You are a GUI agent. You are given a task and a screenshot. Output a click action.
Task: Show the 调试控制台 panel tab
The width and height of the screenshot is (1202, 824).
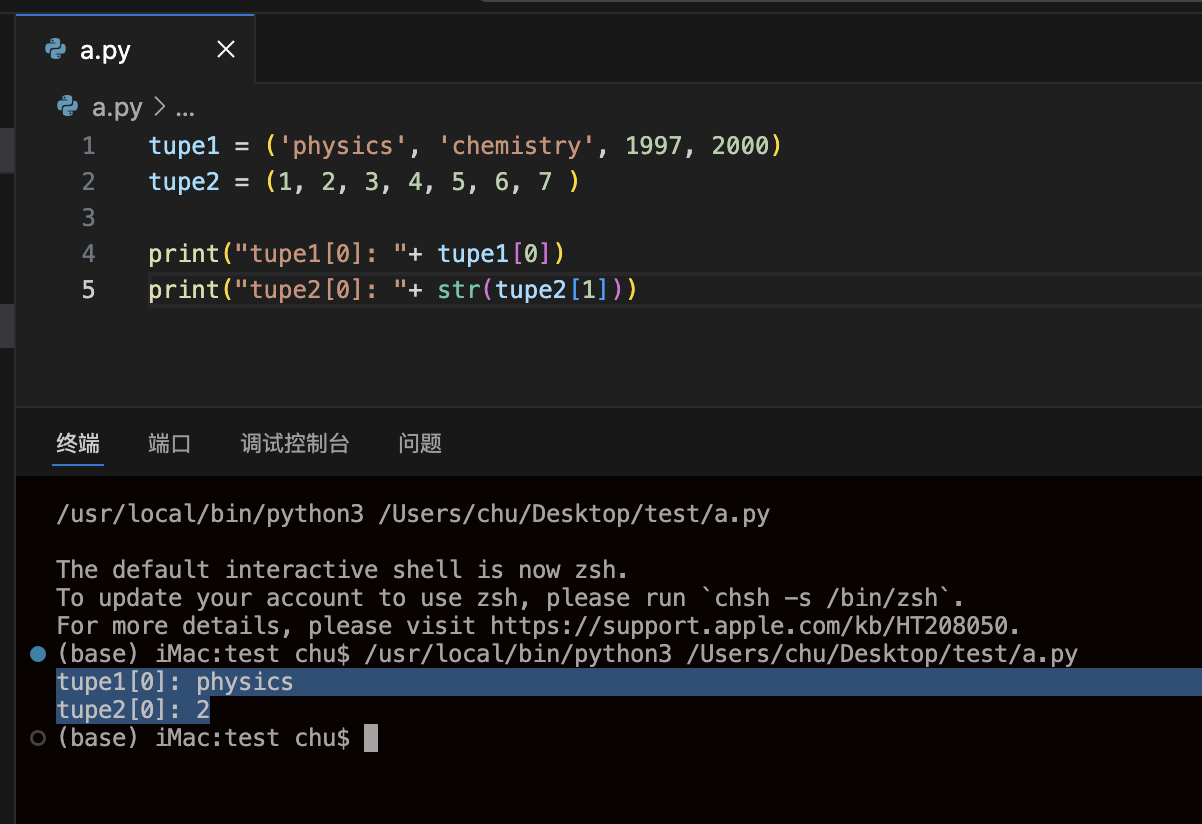click(x=295, y=444)
